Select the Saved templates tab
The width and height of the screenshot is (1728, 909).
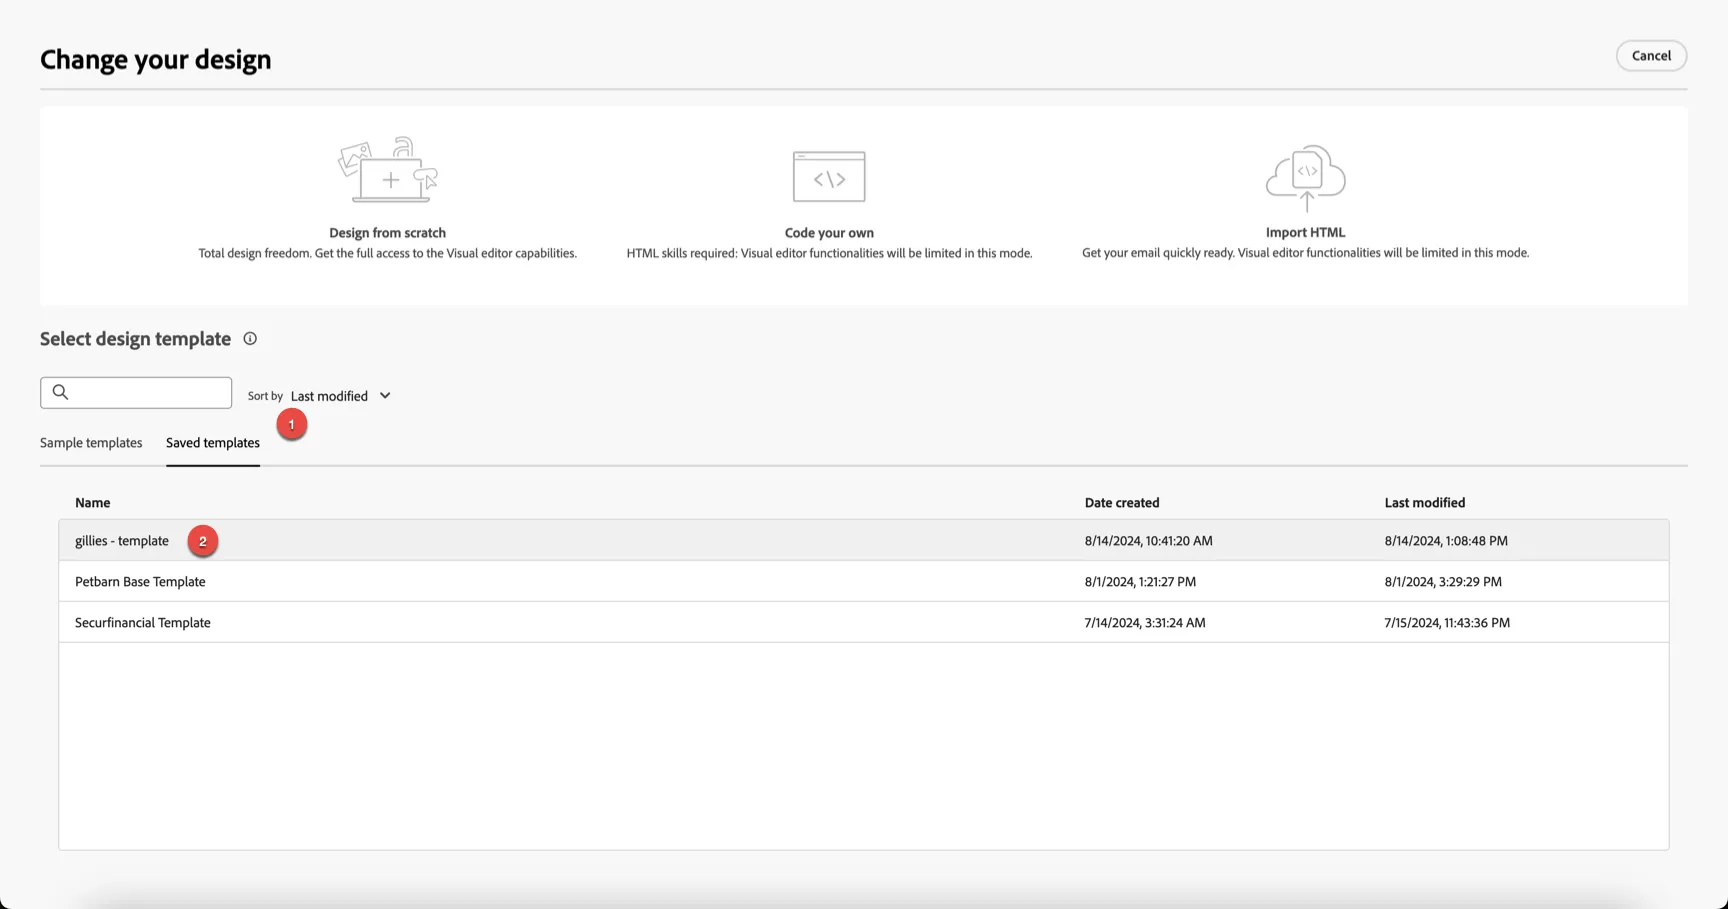click(213, 443)
